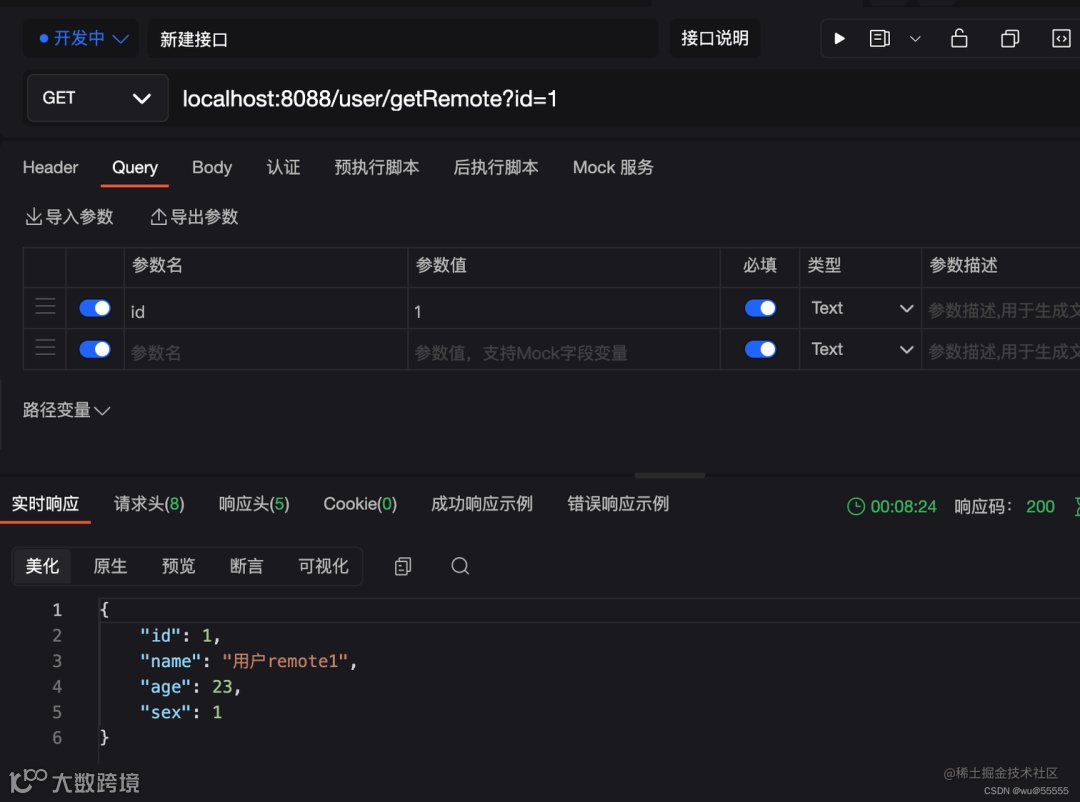
Task: Click the 新建接口 name field
Action: [x=402, y=39]
